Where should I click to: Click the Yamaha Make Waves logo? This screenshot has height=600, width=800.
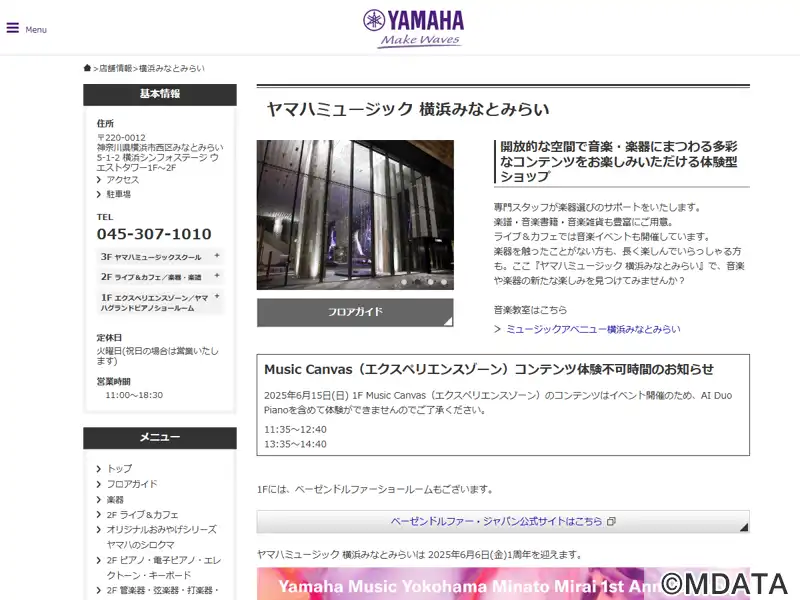414,29
